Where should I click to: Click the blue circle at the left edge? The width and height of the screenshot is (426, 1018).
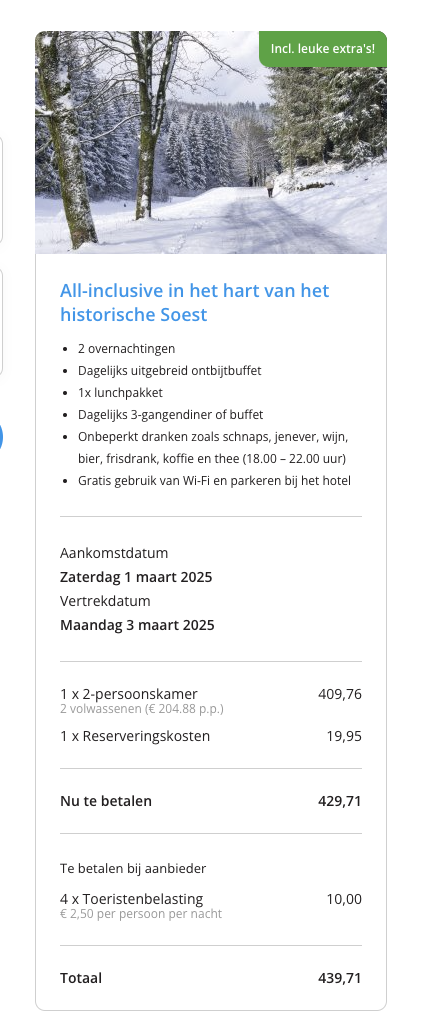[x=1, y=437]
